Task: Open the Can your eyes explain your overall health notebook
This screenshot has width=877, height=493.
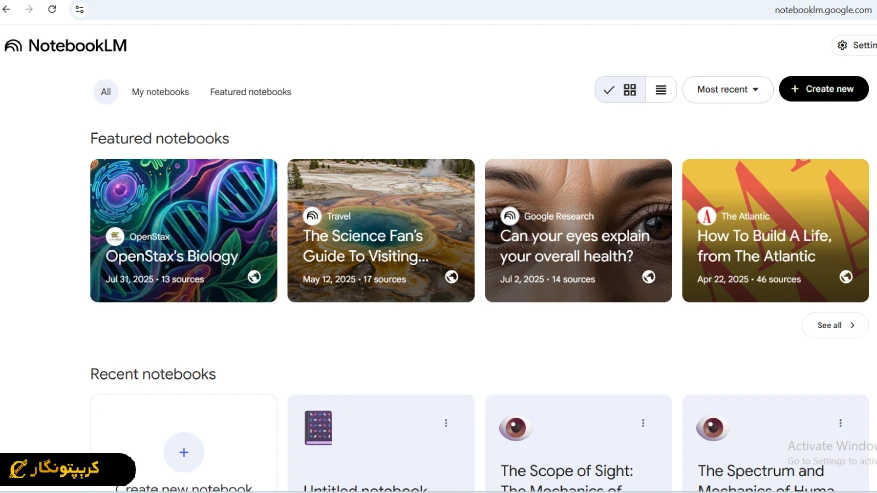Action: (578, 230)
